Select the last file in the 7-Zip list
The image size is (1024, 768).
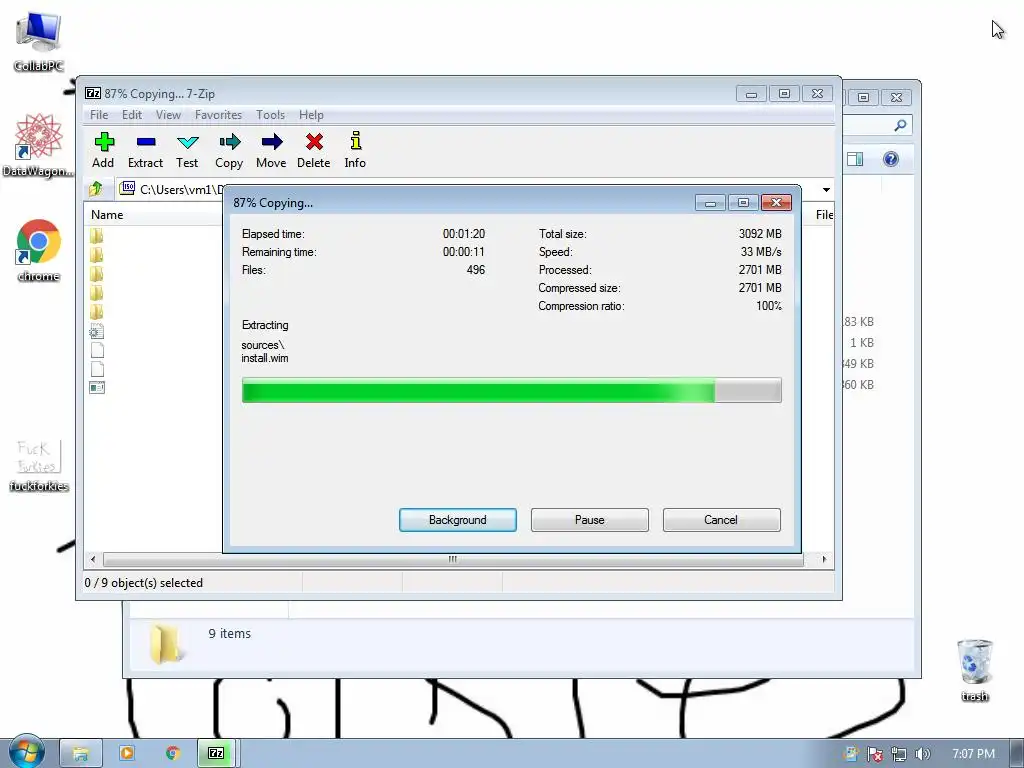97,388
